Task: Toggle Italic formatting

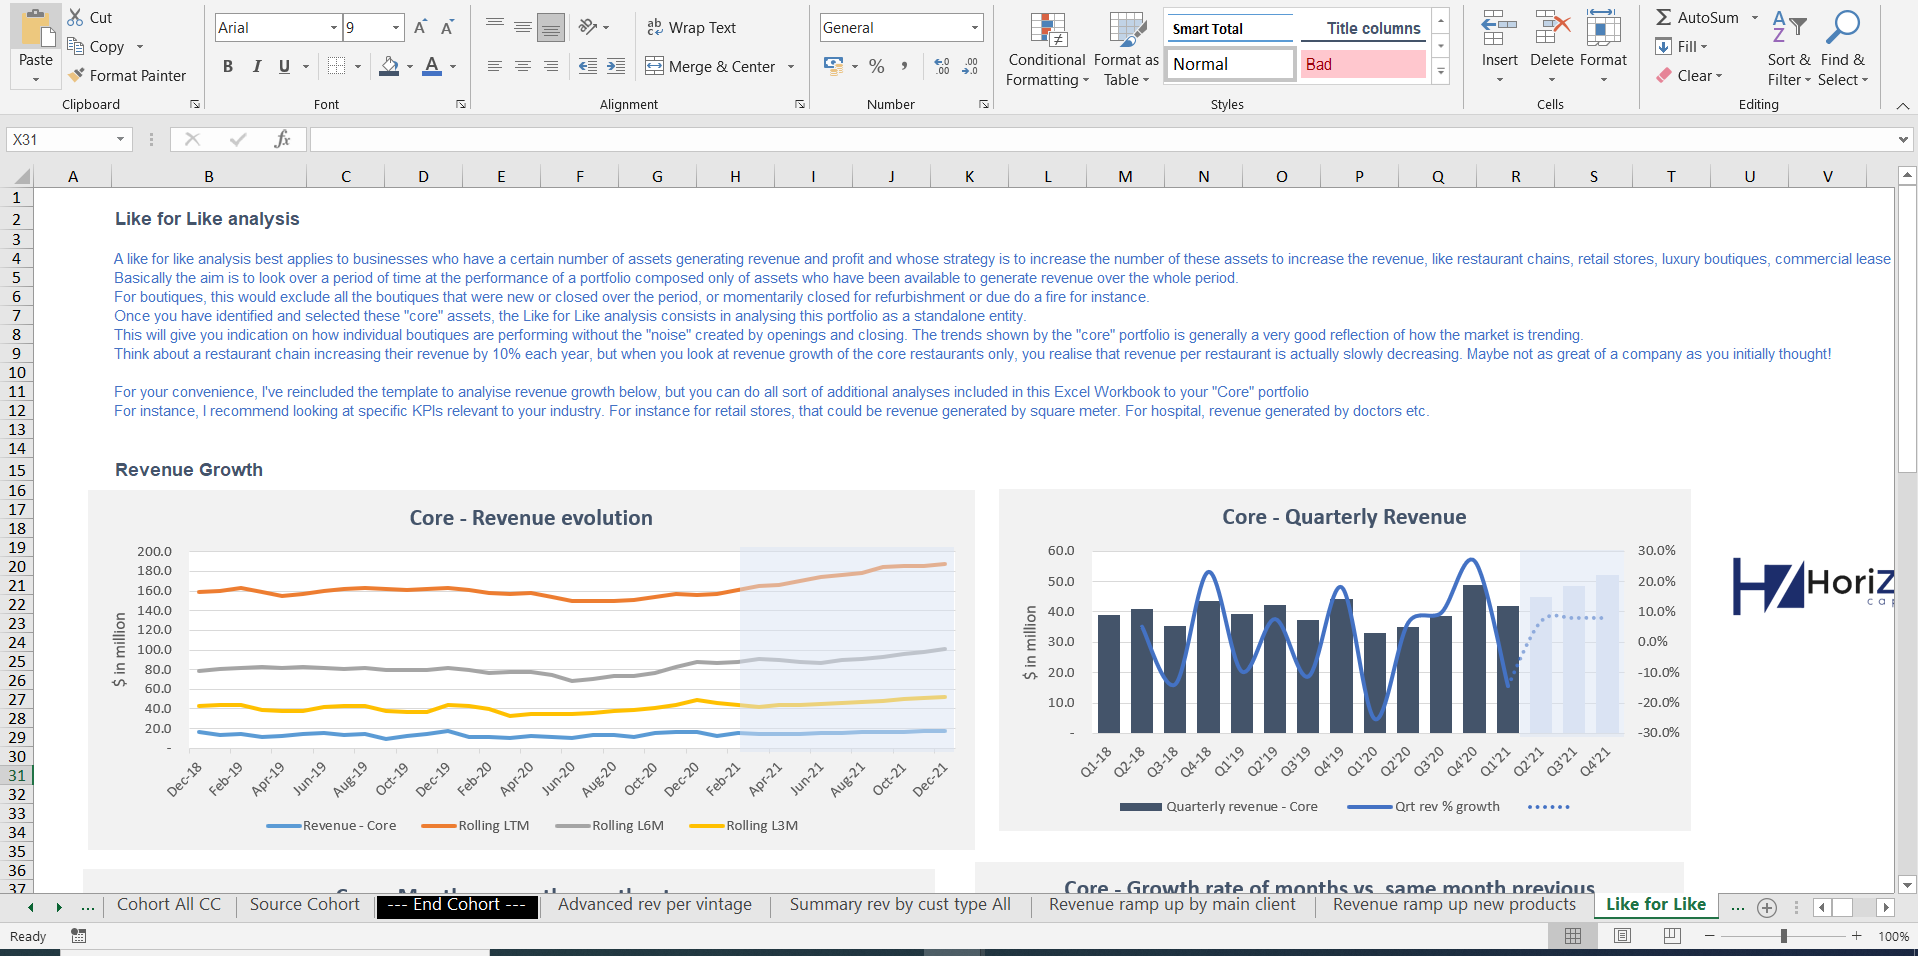Action: 257,66
